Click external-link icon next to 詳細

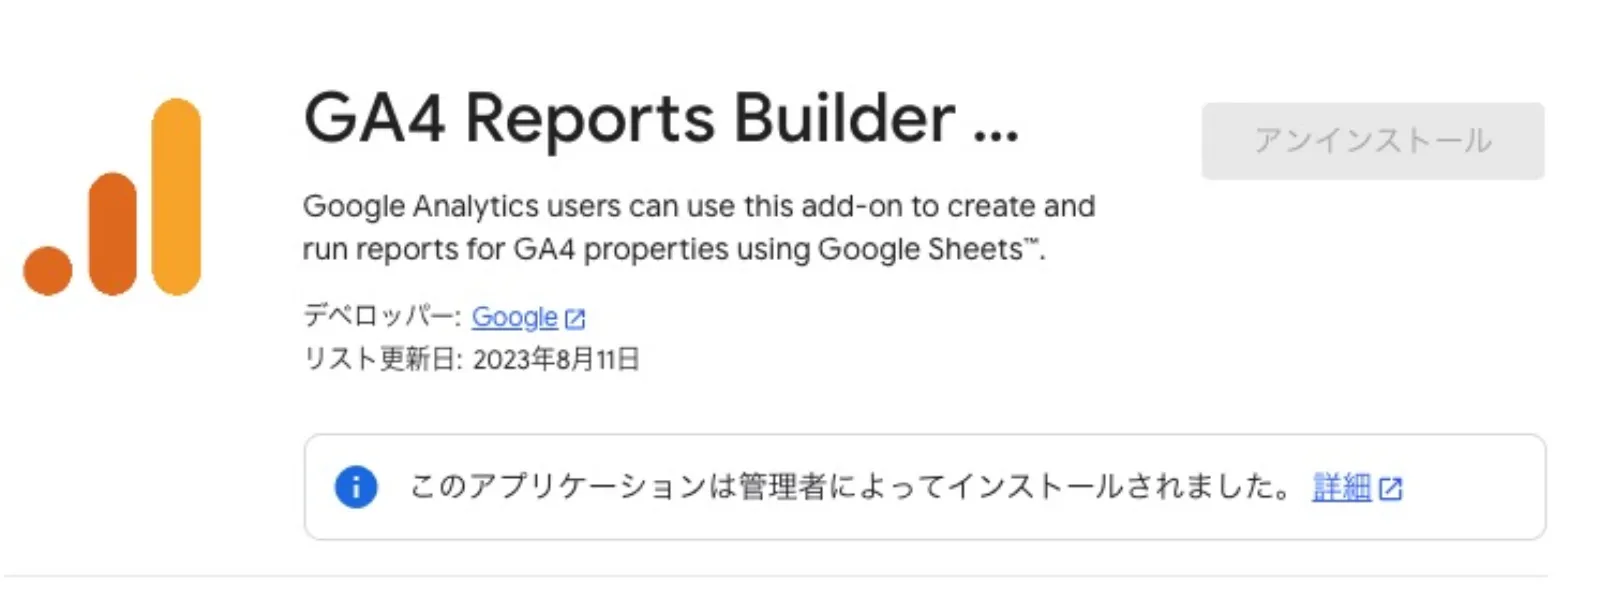click(1391, 489)
